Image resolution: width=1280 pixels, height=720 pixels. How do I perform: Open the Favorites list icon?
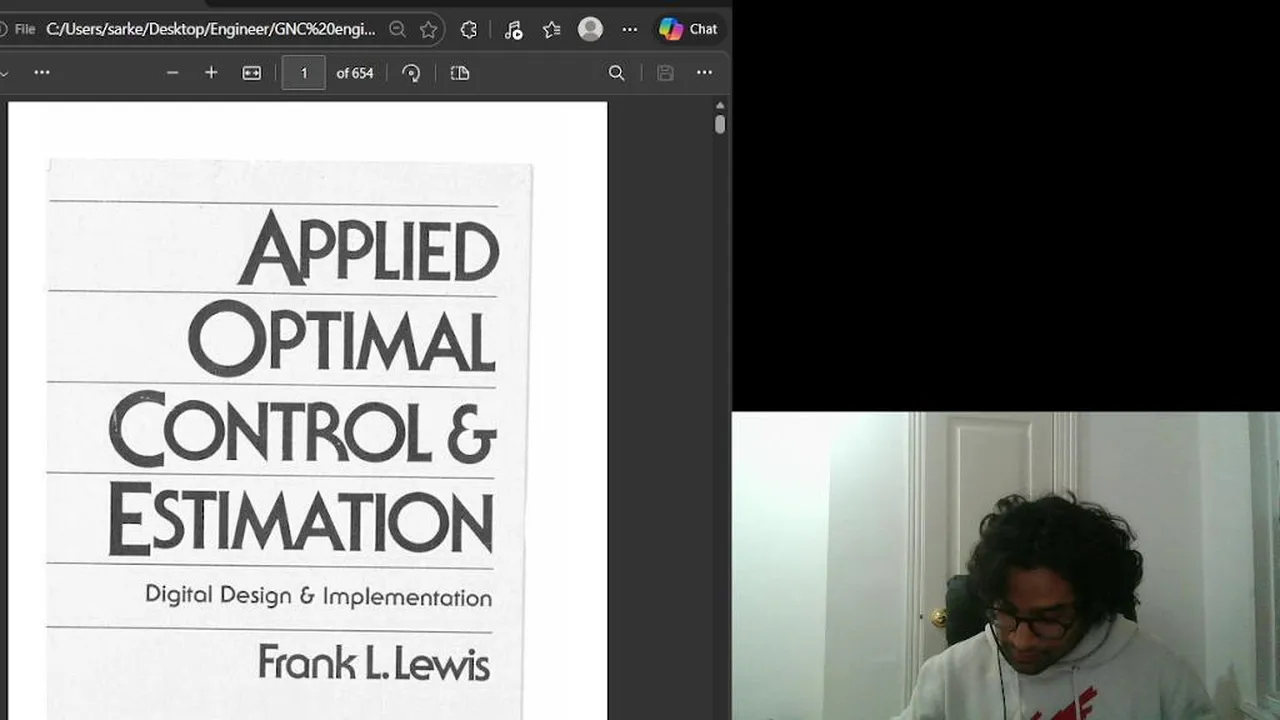(551, 30)
